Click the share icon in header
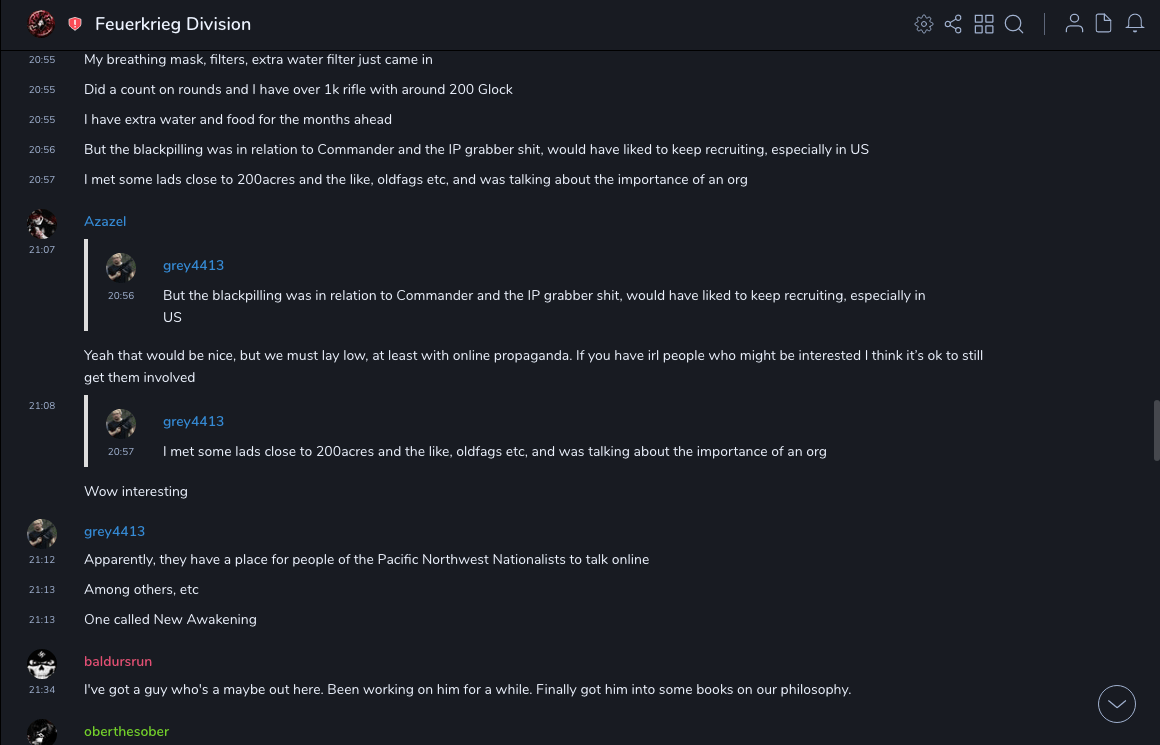This screenshot has height=745, width=1160. pos(953,24)
